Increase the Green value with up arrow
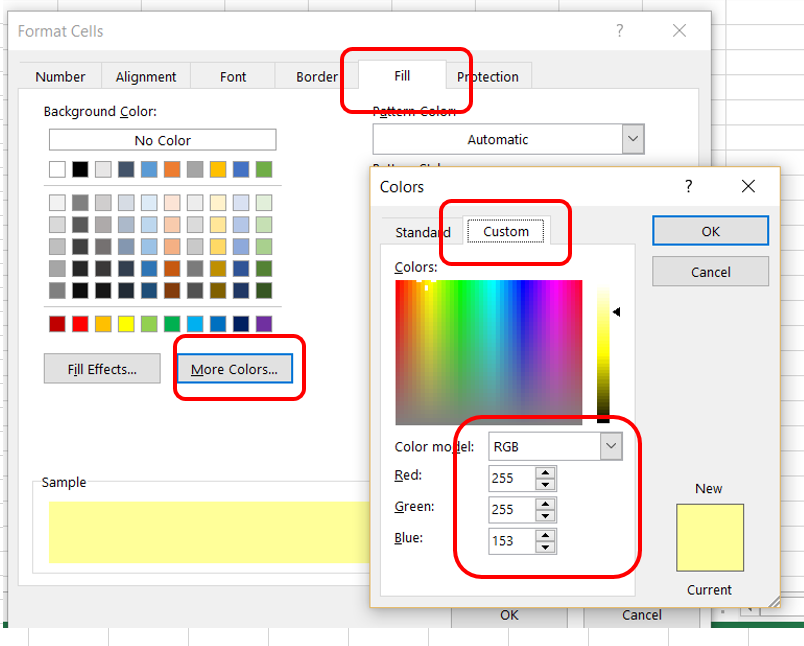804x646 pixels. point(546,504)
